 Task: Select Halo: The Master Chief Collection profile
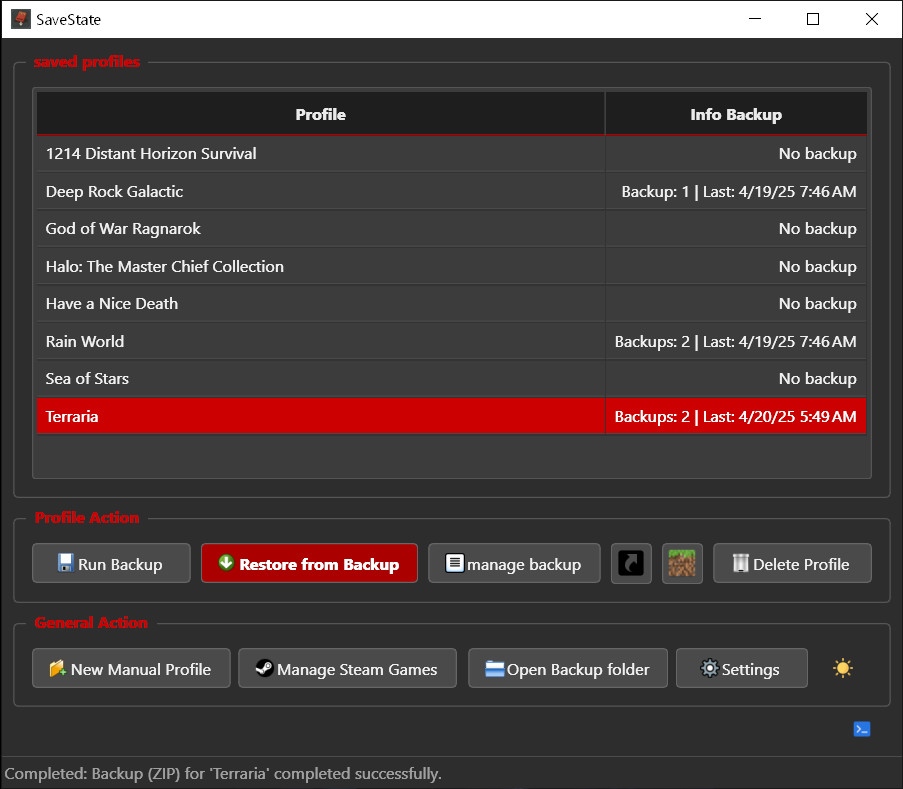coord(321,266)
